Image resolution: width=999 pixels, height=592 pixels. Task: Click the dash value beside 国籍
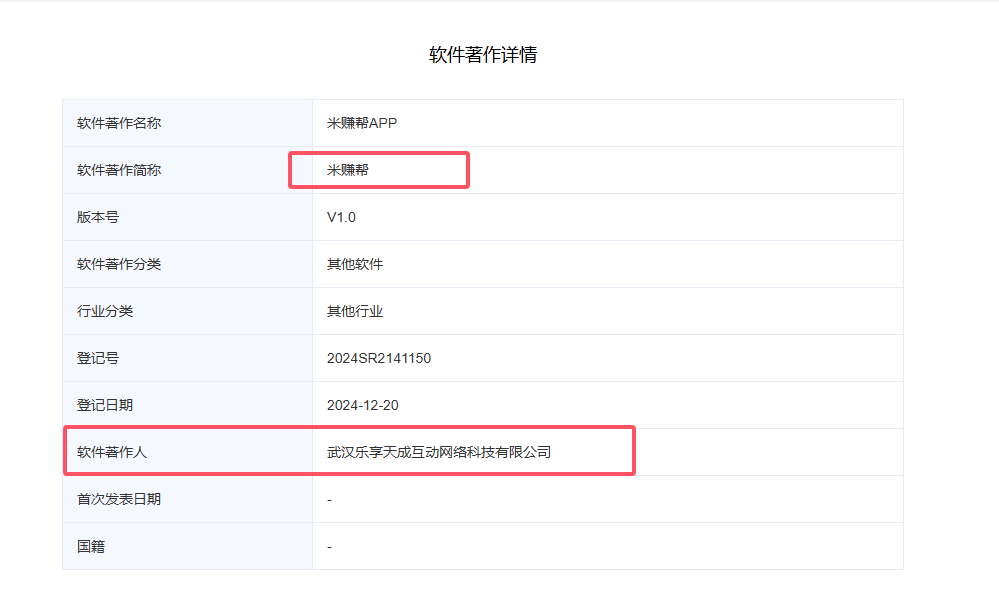pyautogui.click(x=330, y=546)
